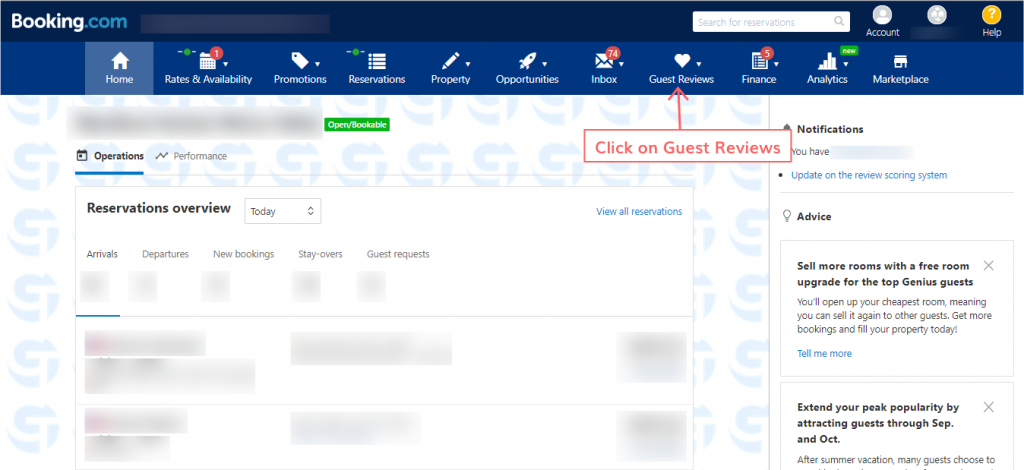Expand the Promotions dropdown arrow
The image size is (1024, 470).
coord(317,64)
